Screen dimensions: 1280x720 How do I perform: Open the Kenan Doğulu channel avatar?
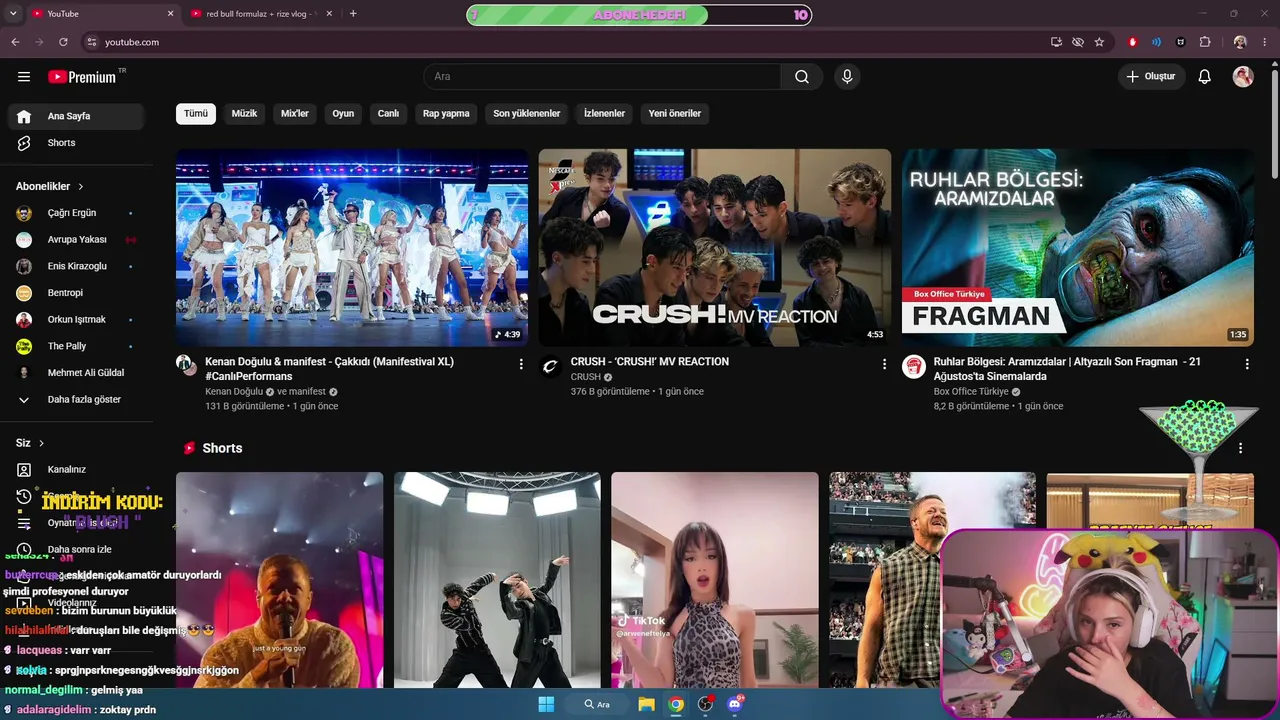pos(186,364)
